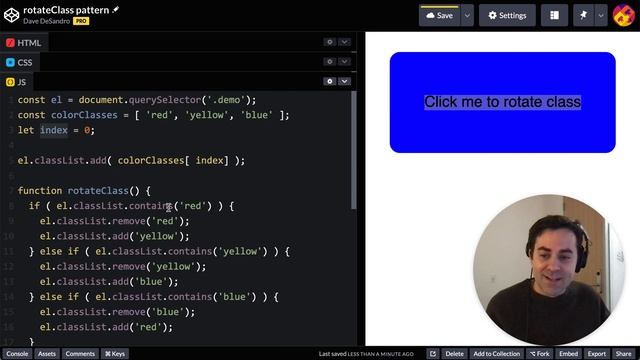Screen dimensions: 640x360
Task: Change editor layout view icon
Action: 554,16
